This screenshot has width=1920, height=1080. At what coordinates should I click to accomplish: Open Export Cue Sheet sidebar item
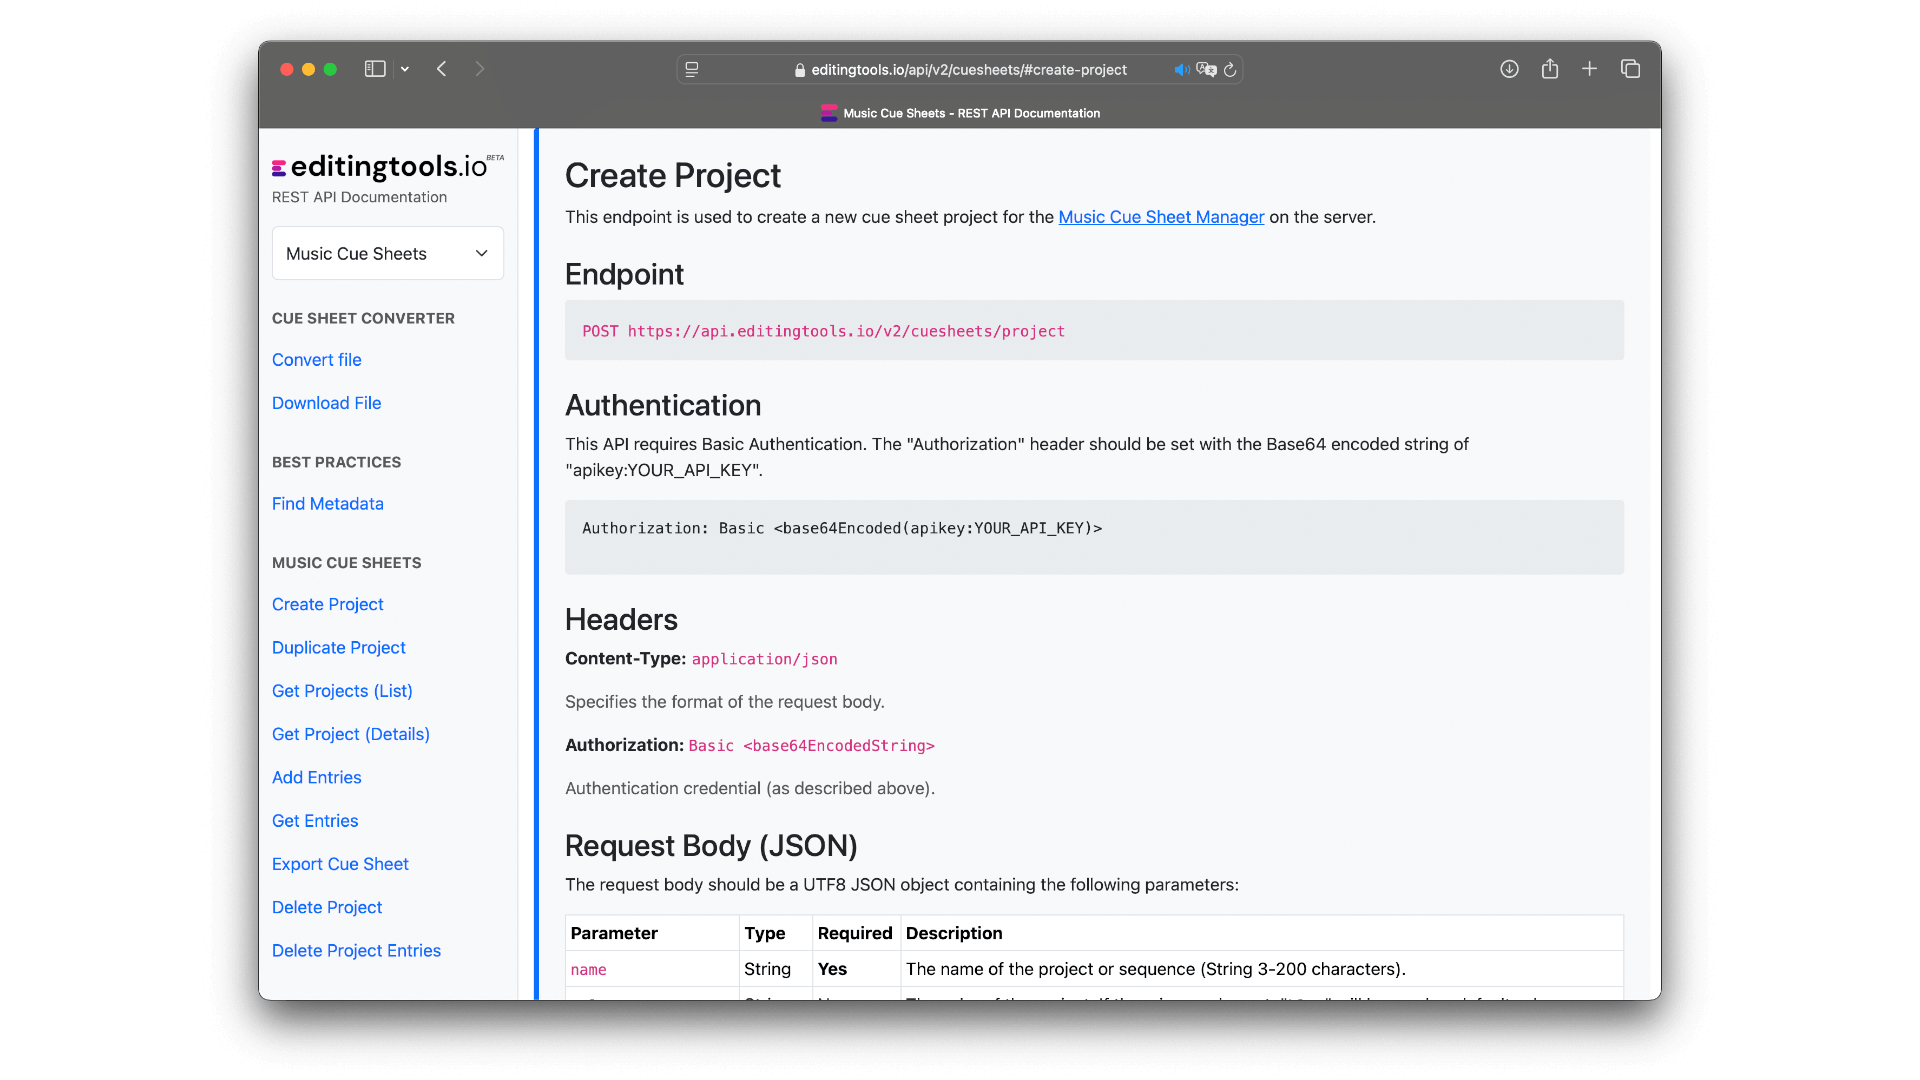[340, 864]
